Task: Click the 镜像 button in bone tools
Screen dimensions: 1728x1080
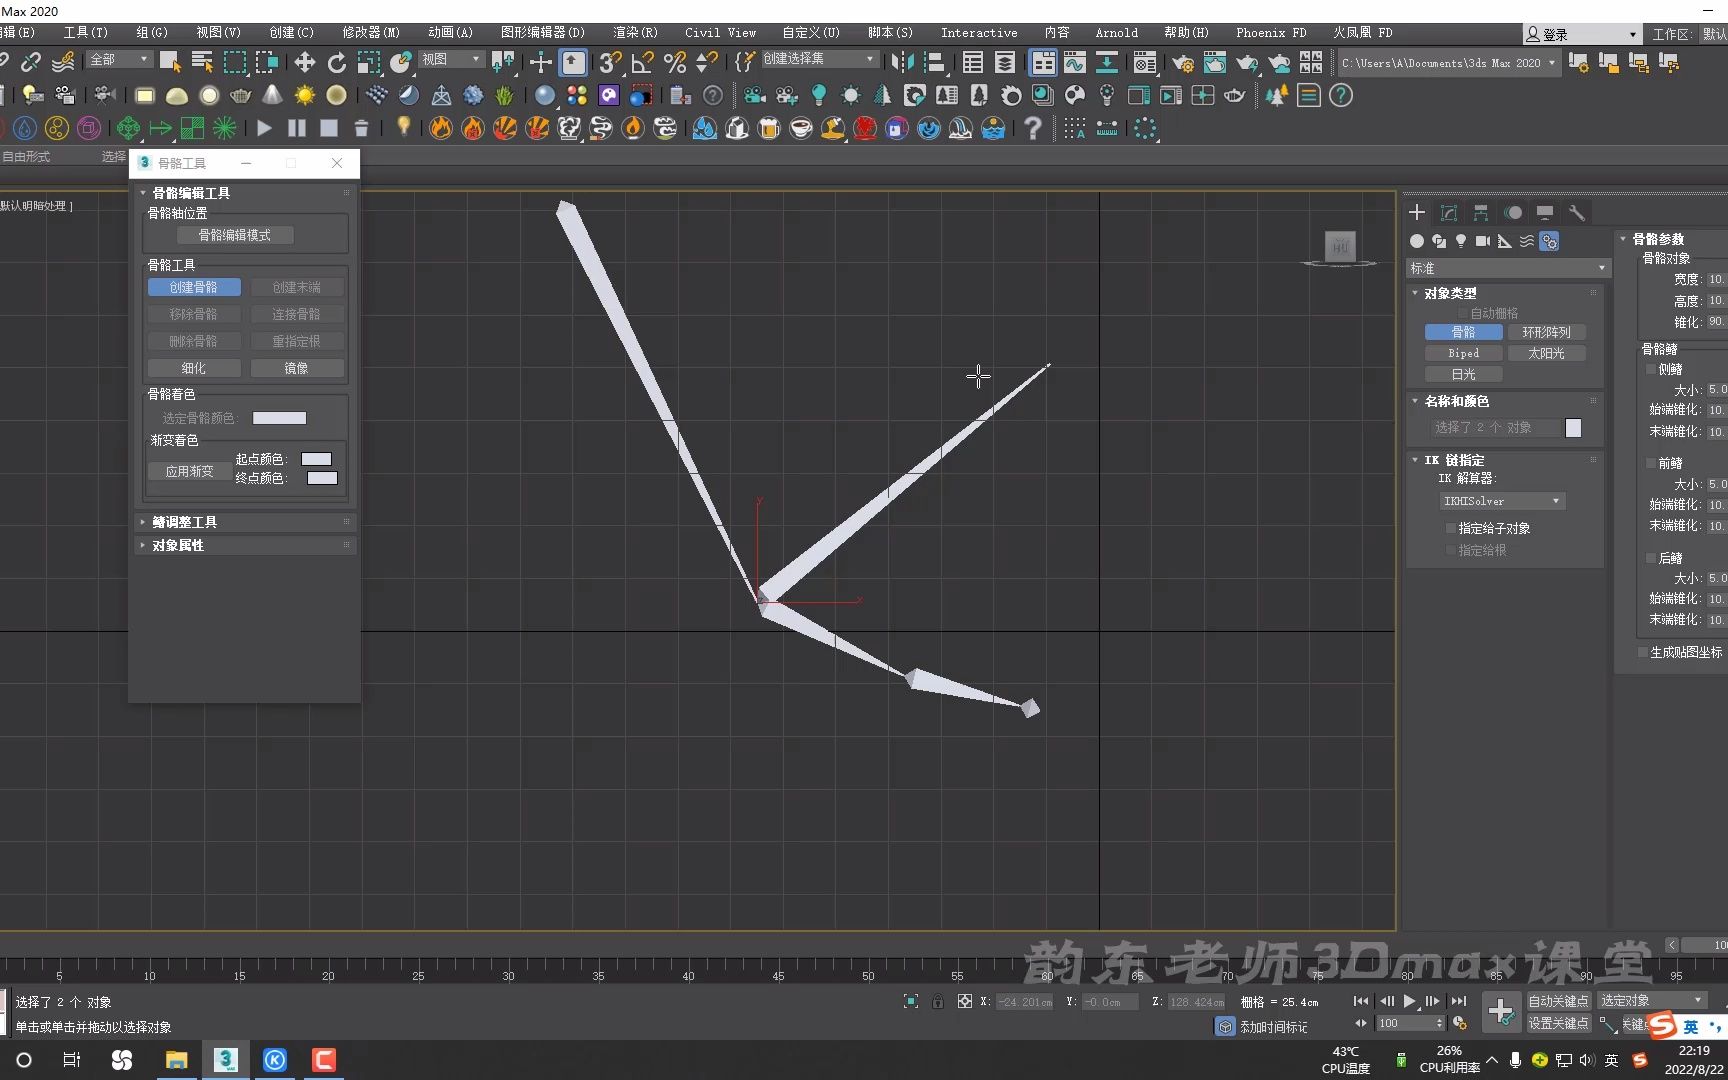Action: tap(297, 368)
